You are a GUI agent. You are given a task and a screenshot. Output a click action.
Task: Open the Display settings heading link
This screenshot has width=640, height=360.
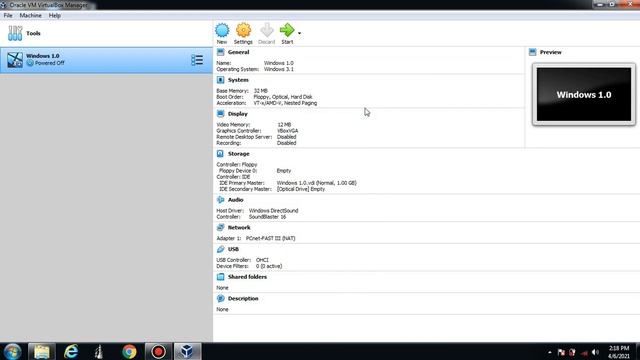(238, 114)
